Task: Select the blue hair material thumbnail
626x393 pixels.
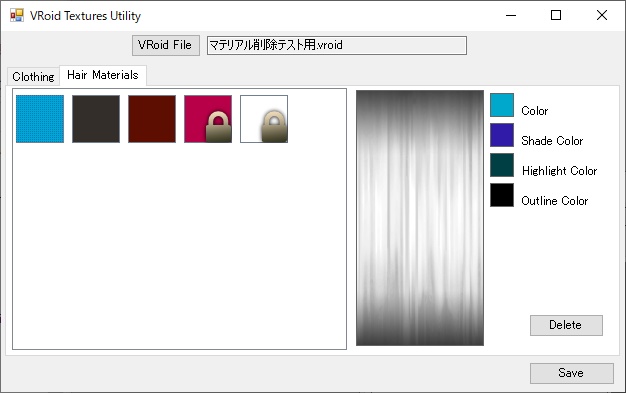Action: [40, 119]
